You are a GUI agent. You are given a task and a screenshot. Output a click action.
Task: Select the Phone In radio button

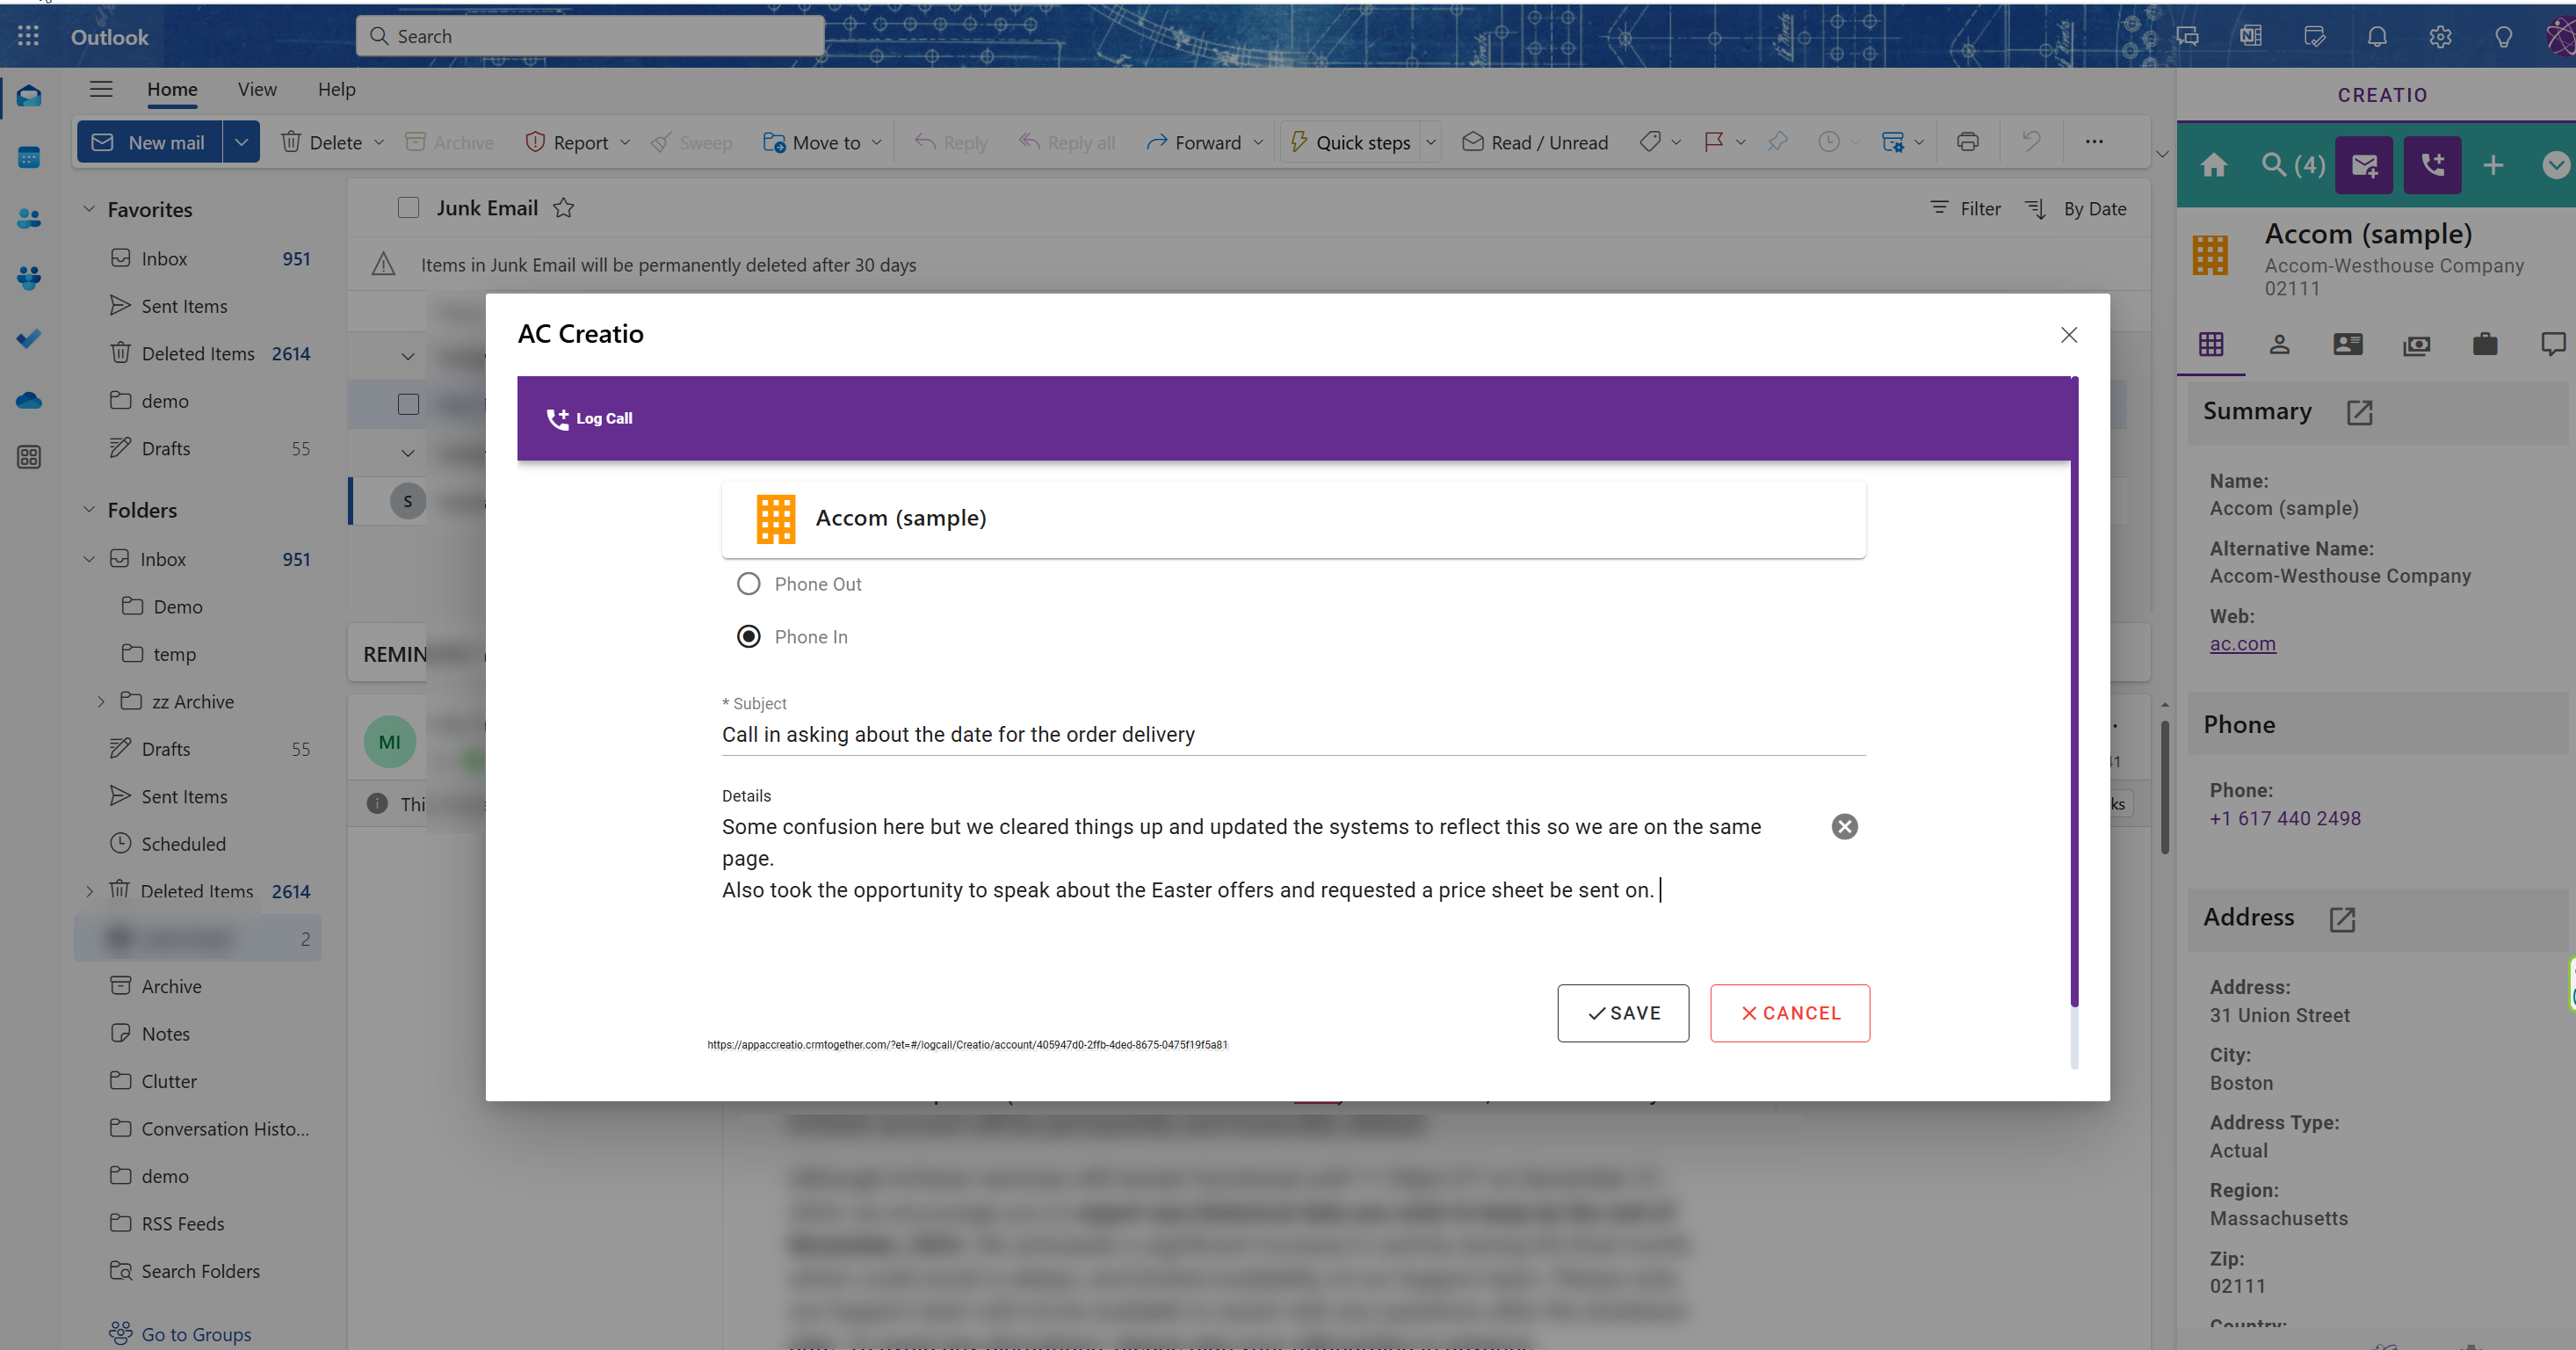click(748, 637)
